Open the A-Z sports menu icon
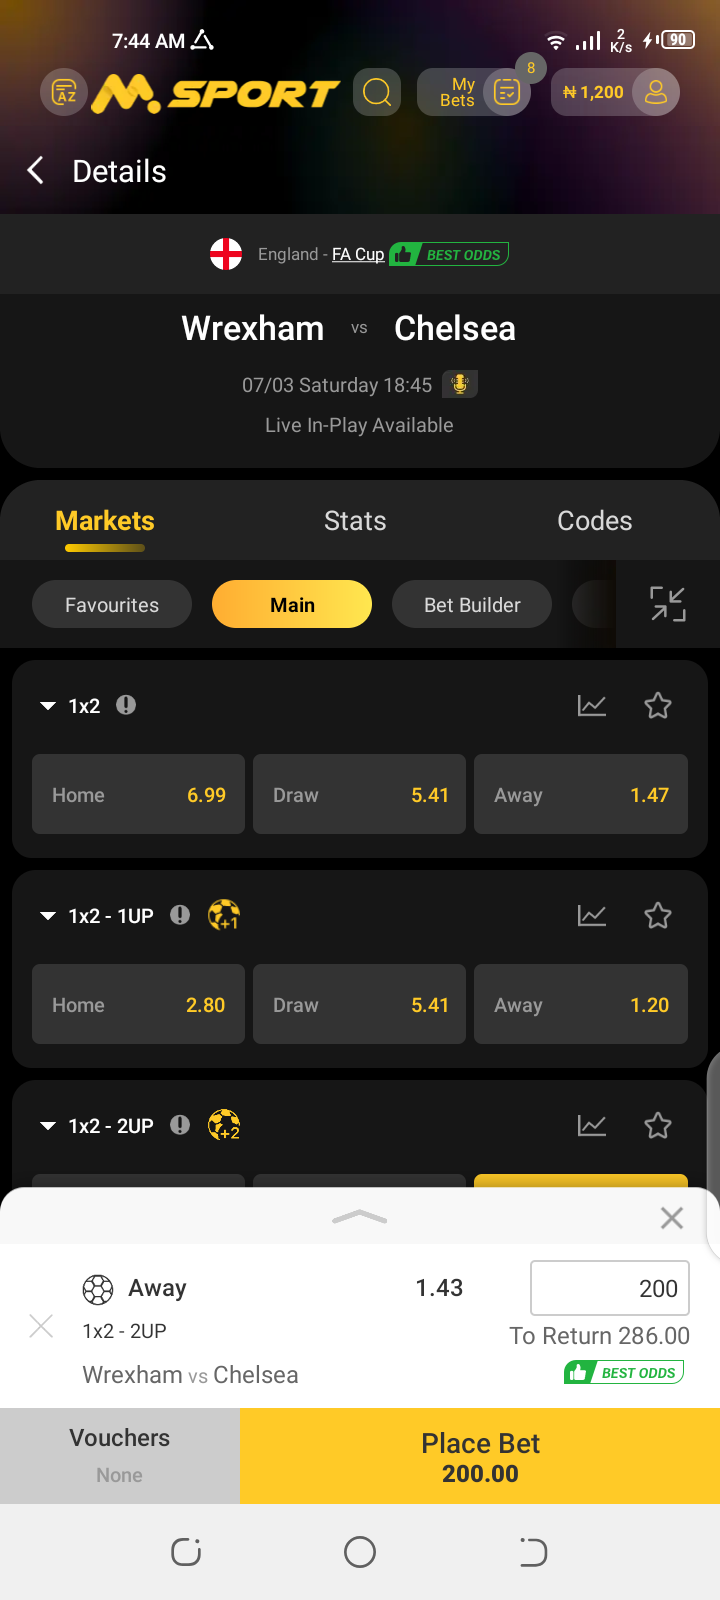This screenshot has width=720, height=1600. (x=65, y=93)
